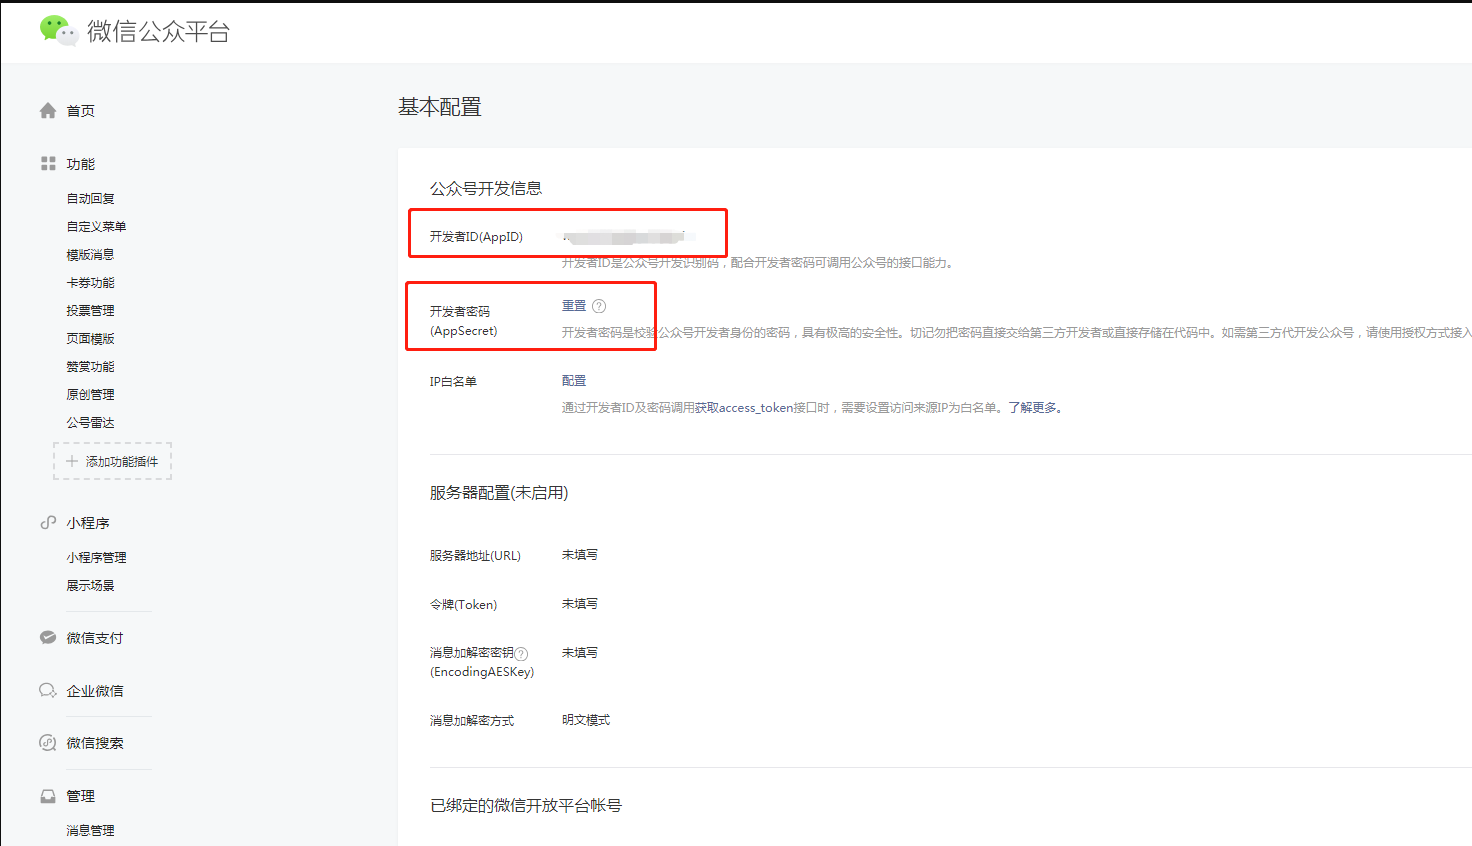Click 微信公众平台 title text

158,32
